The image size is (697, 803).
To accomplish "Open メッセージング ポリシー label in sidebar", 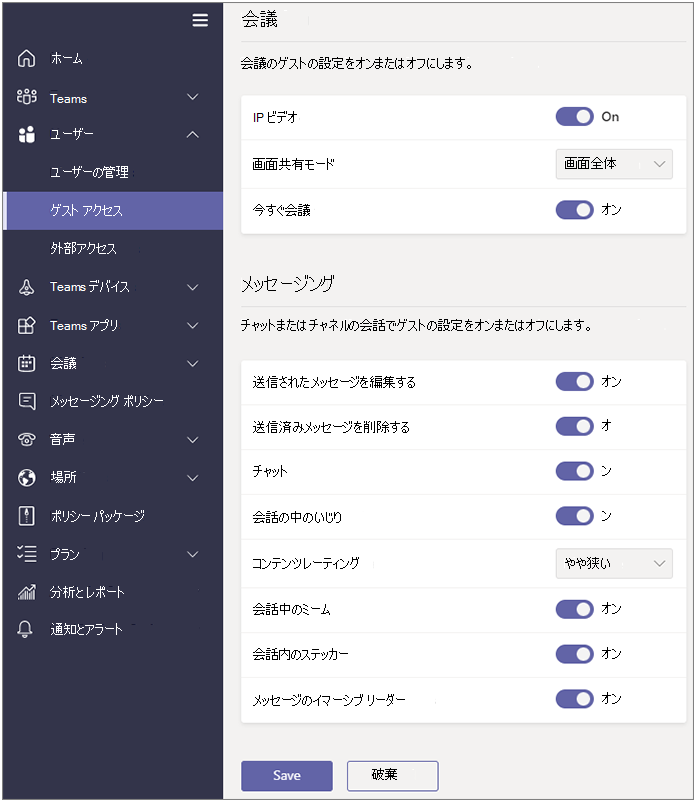I will pos(107,401).
